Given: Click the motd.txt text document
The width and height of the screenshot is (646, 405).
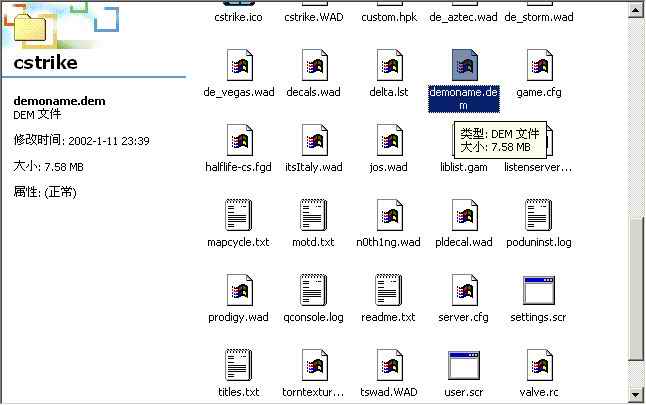Looking at the screenshot, I should pyautogui.click(x=313, y=216).
